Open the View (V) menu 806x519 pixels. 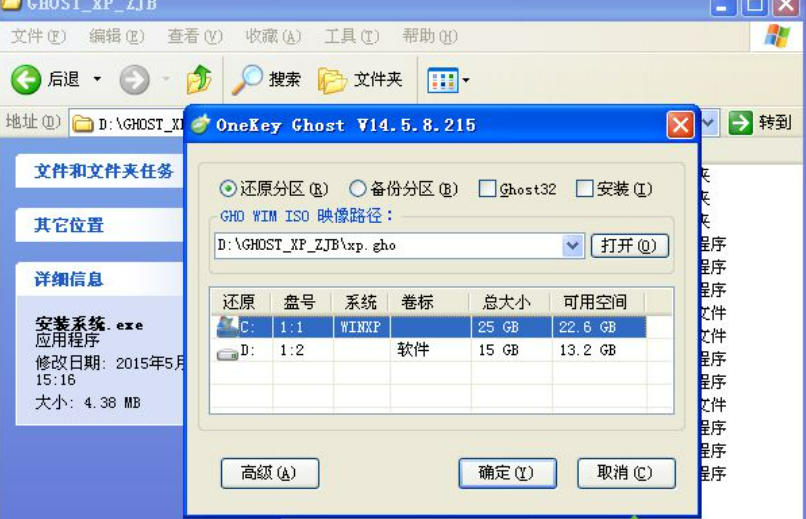[195, 36]
